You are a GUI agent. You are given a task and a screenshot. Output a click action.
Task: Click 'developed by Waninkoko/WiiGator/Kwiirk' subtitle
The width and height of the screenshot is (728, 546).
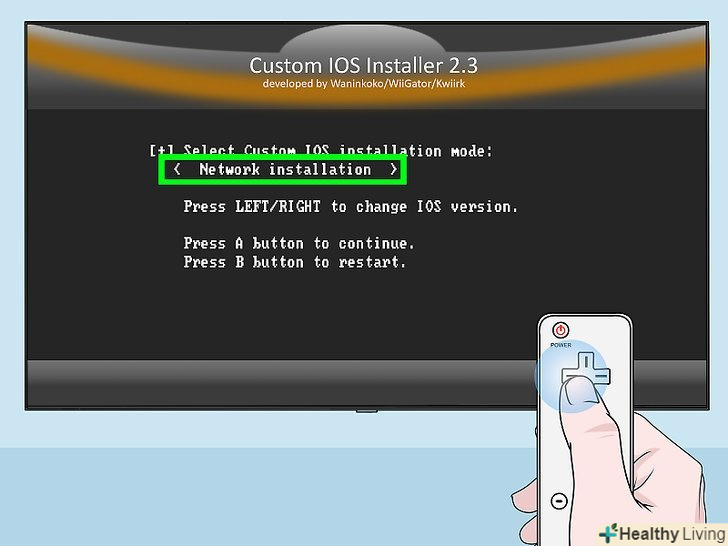pyautogui.click(x=364, y=84)
